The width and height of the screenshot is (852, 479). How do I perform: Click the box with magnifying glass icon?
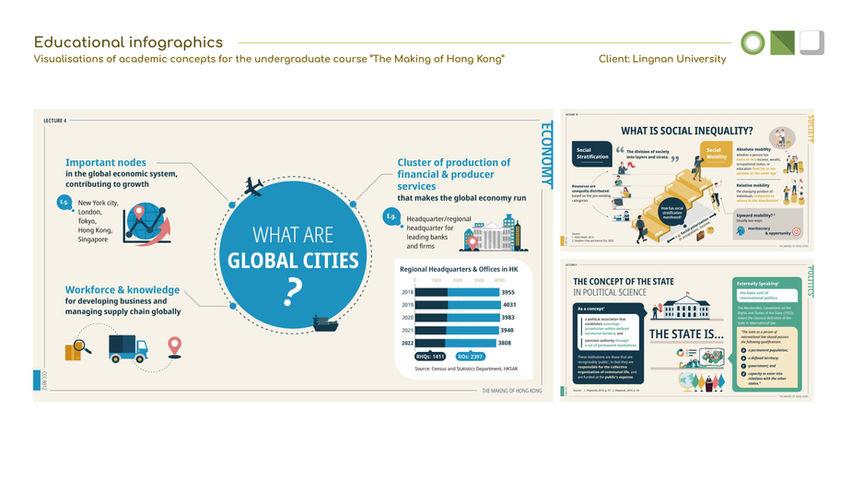tap(78, 349)
